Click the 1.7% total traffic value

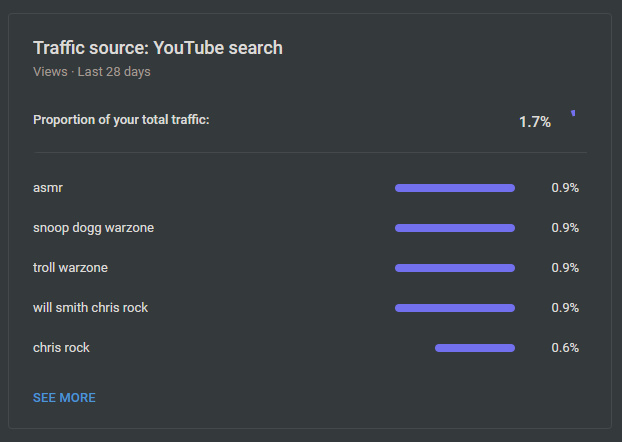(535, 122)
